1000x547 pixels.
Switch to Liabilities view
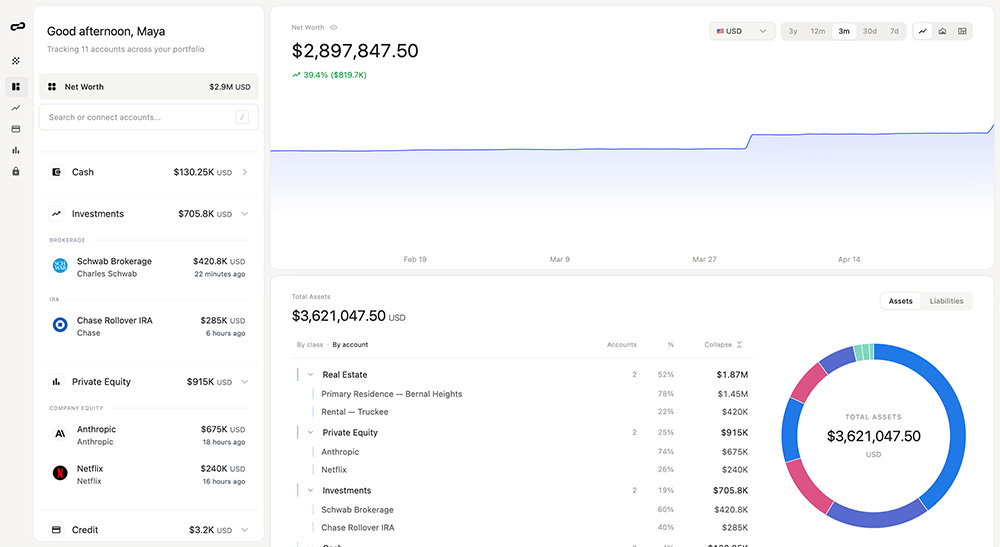tap(946, 301)
